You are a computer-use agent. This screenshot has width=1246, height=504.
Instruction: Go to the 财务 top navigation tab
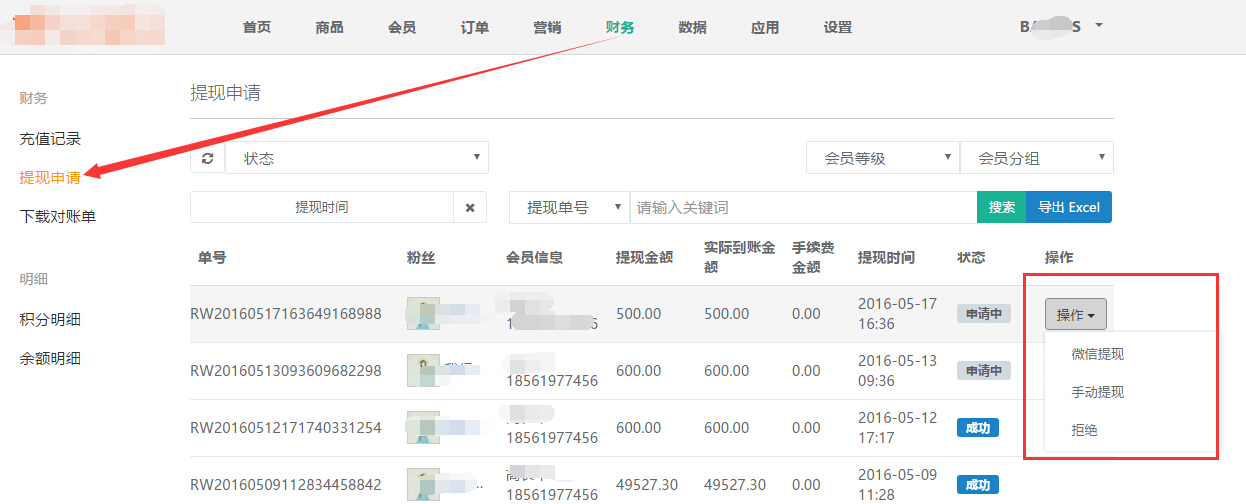pyautogui.click(x=620, y=27)
